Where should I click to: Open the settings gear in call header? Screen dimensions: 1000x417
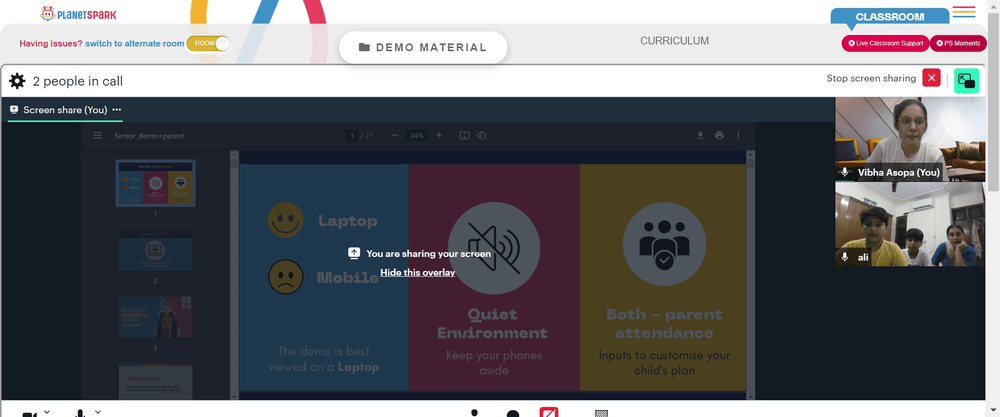[x=17, y=81]
